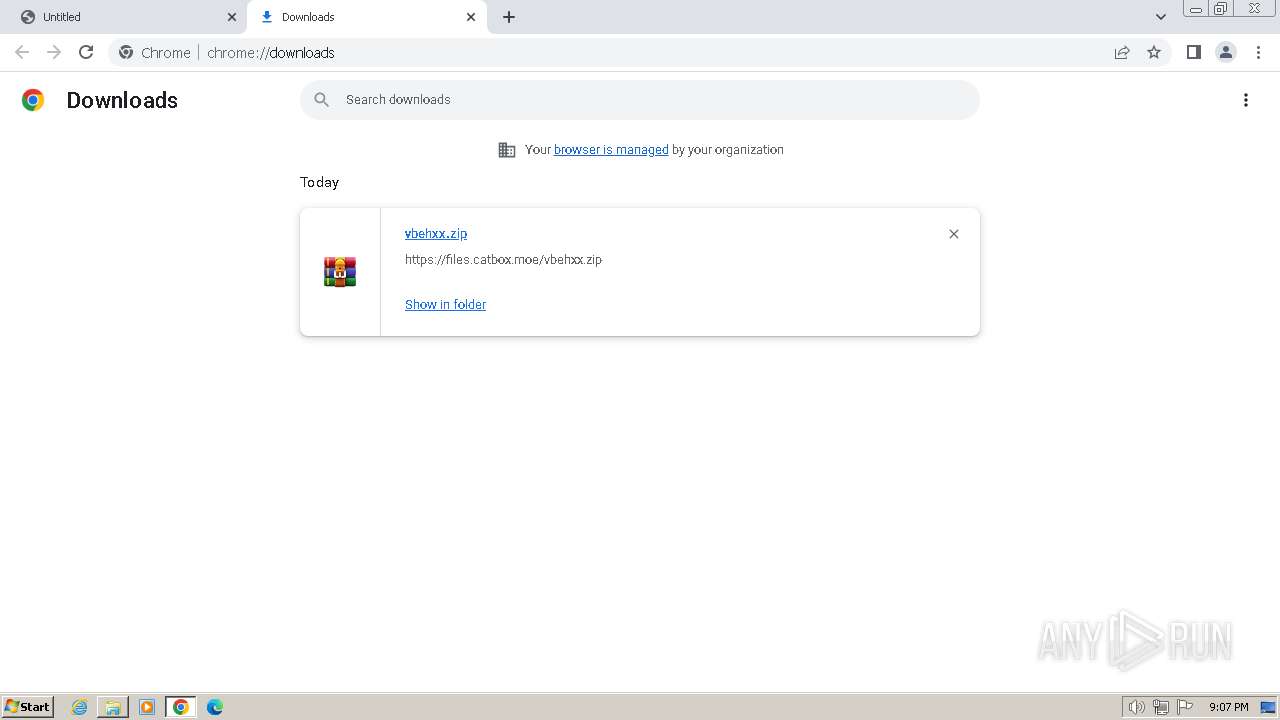Click the address bar URL
Screen dimensions: 1280x720
pyautogui.click(x=270, y=52)
